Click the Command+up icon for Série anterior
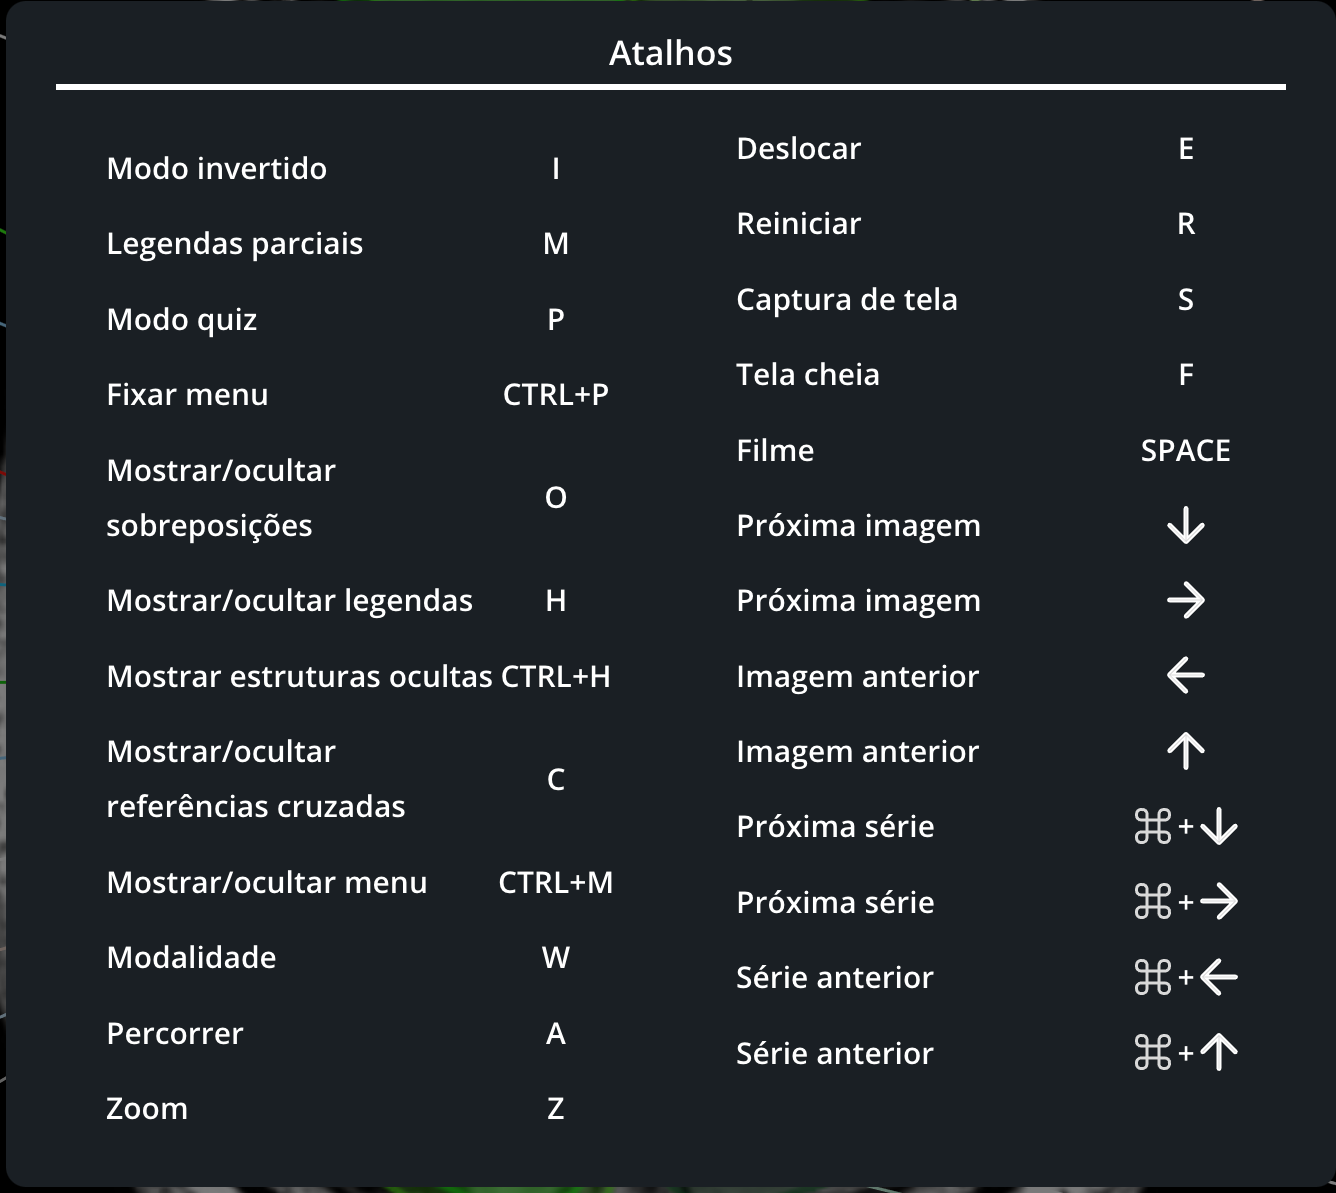The image size is (1336, 1193). (x=1186, y=1052)
